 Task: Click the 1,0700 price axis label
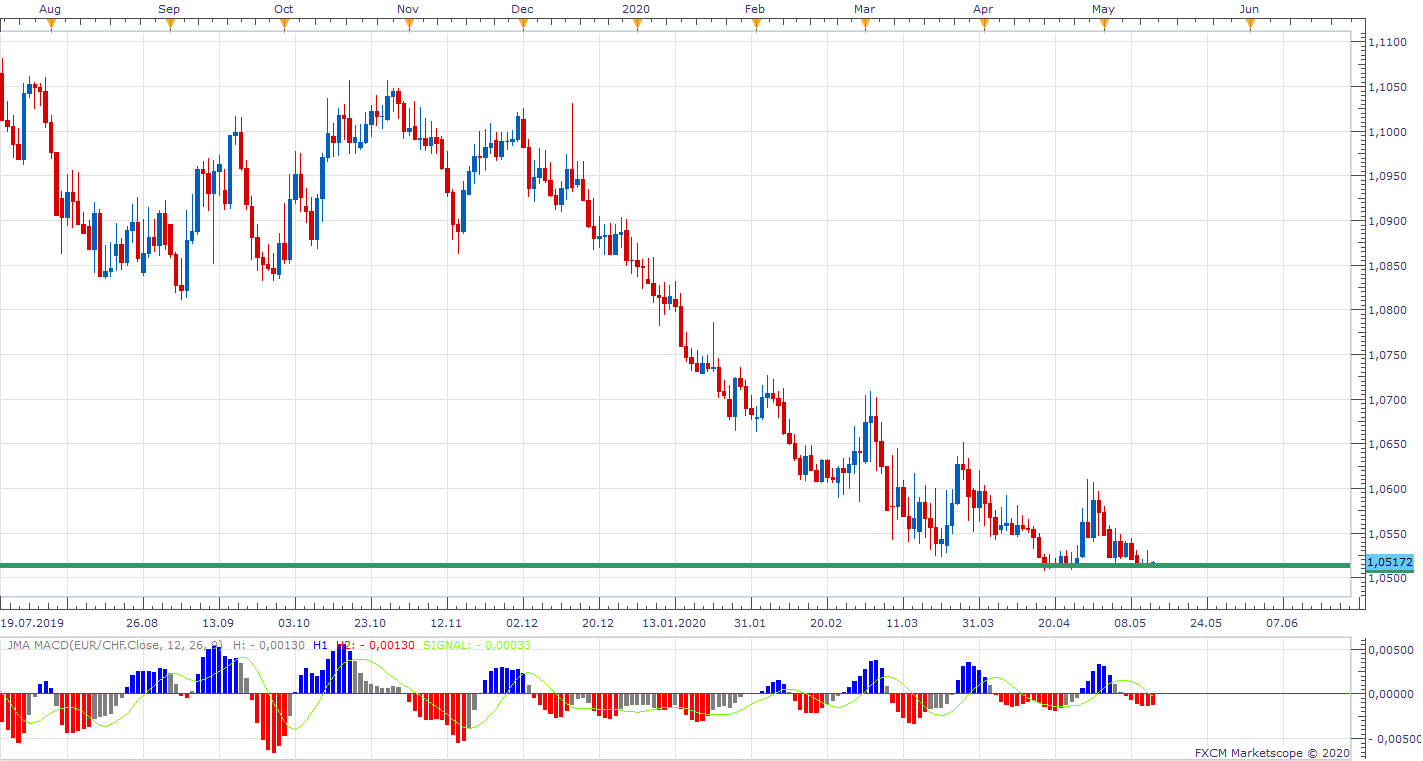(1389, 400)
